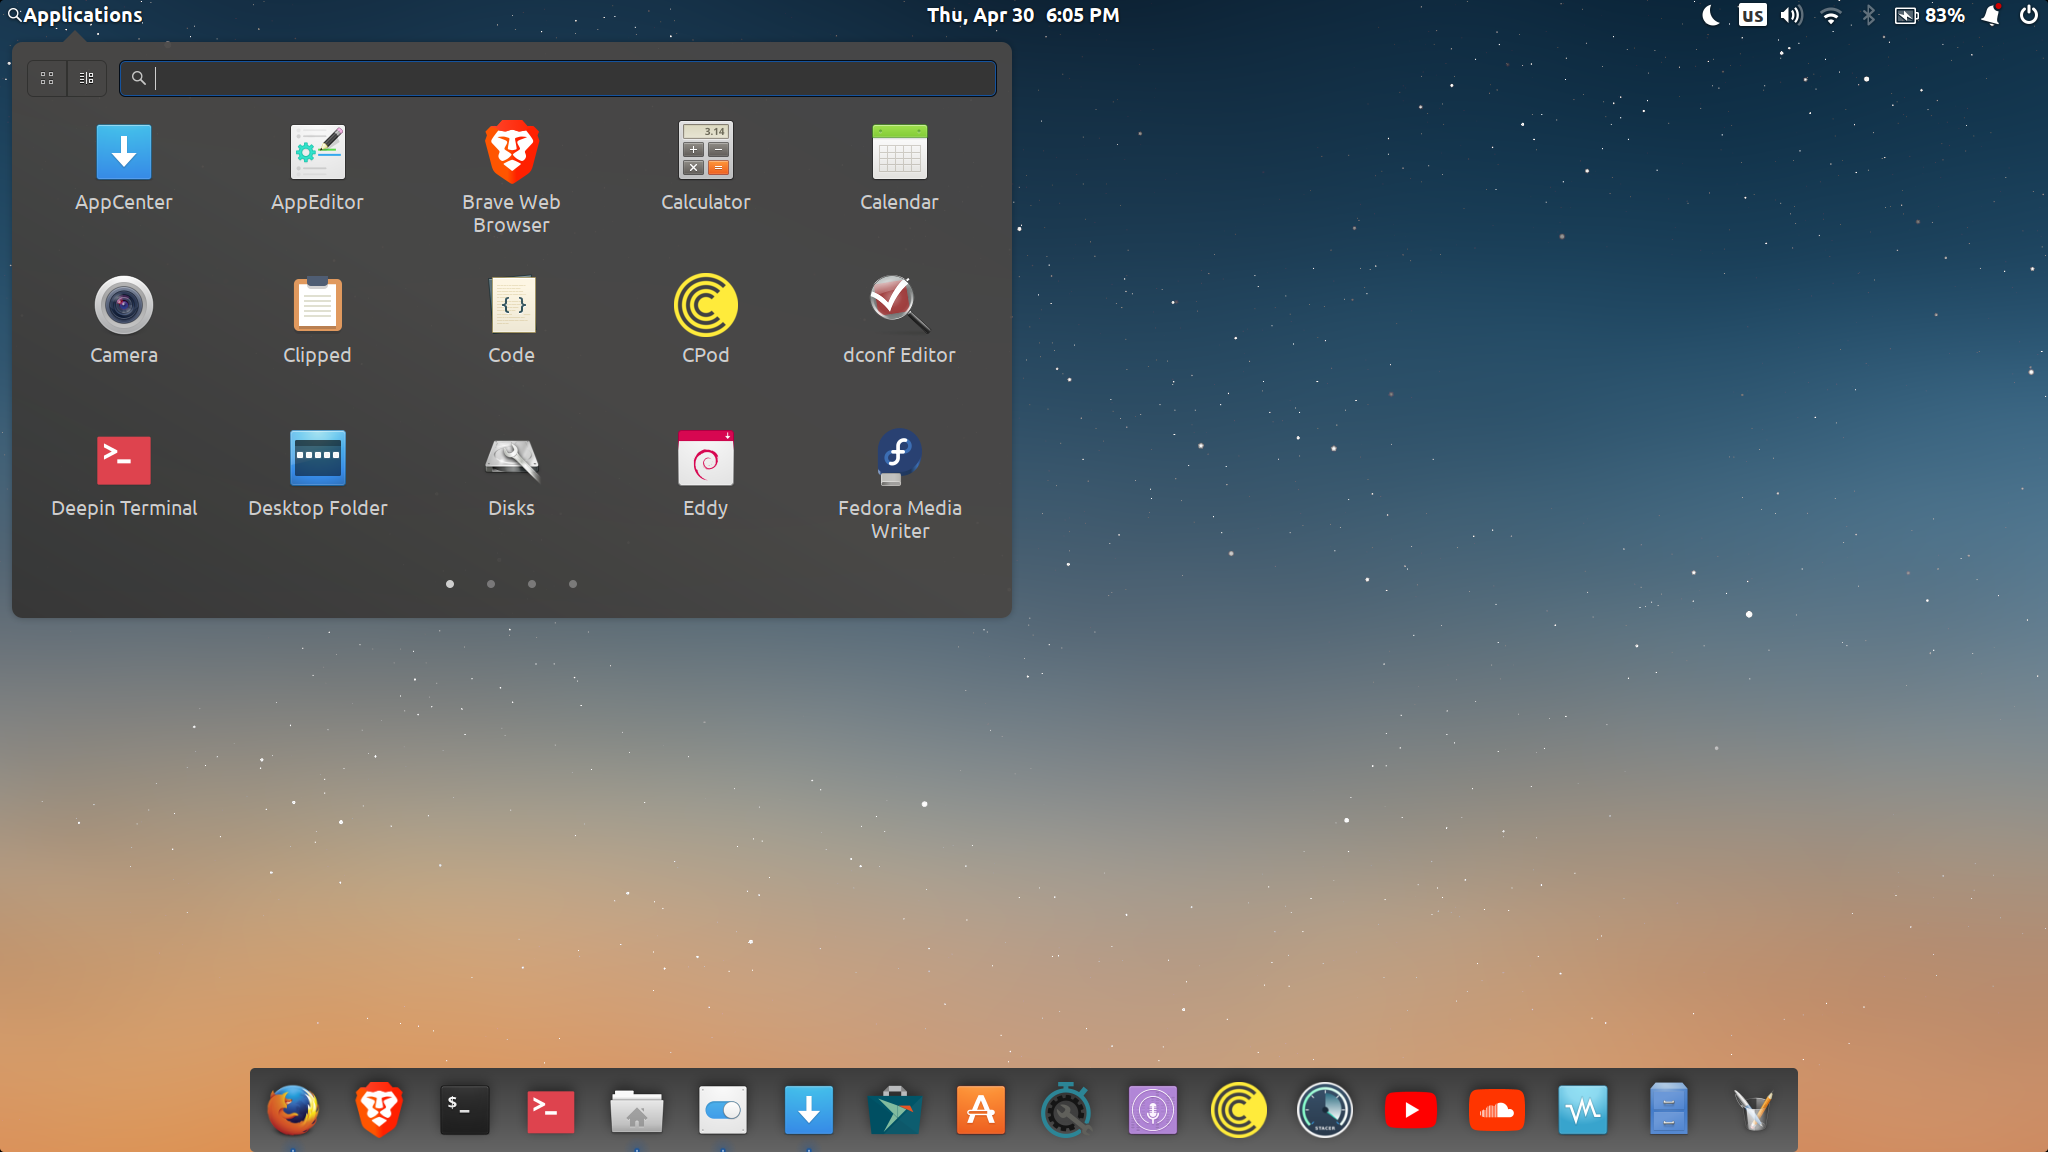Launch Firefox from the dock
The image size is (2048, 1152).
point(293,1110)
